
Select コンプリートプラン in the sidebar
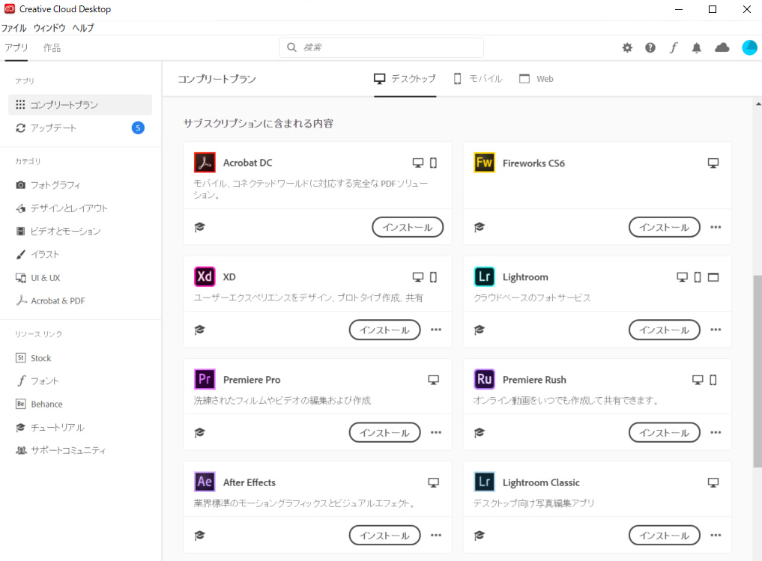click(x=80, y=105)
